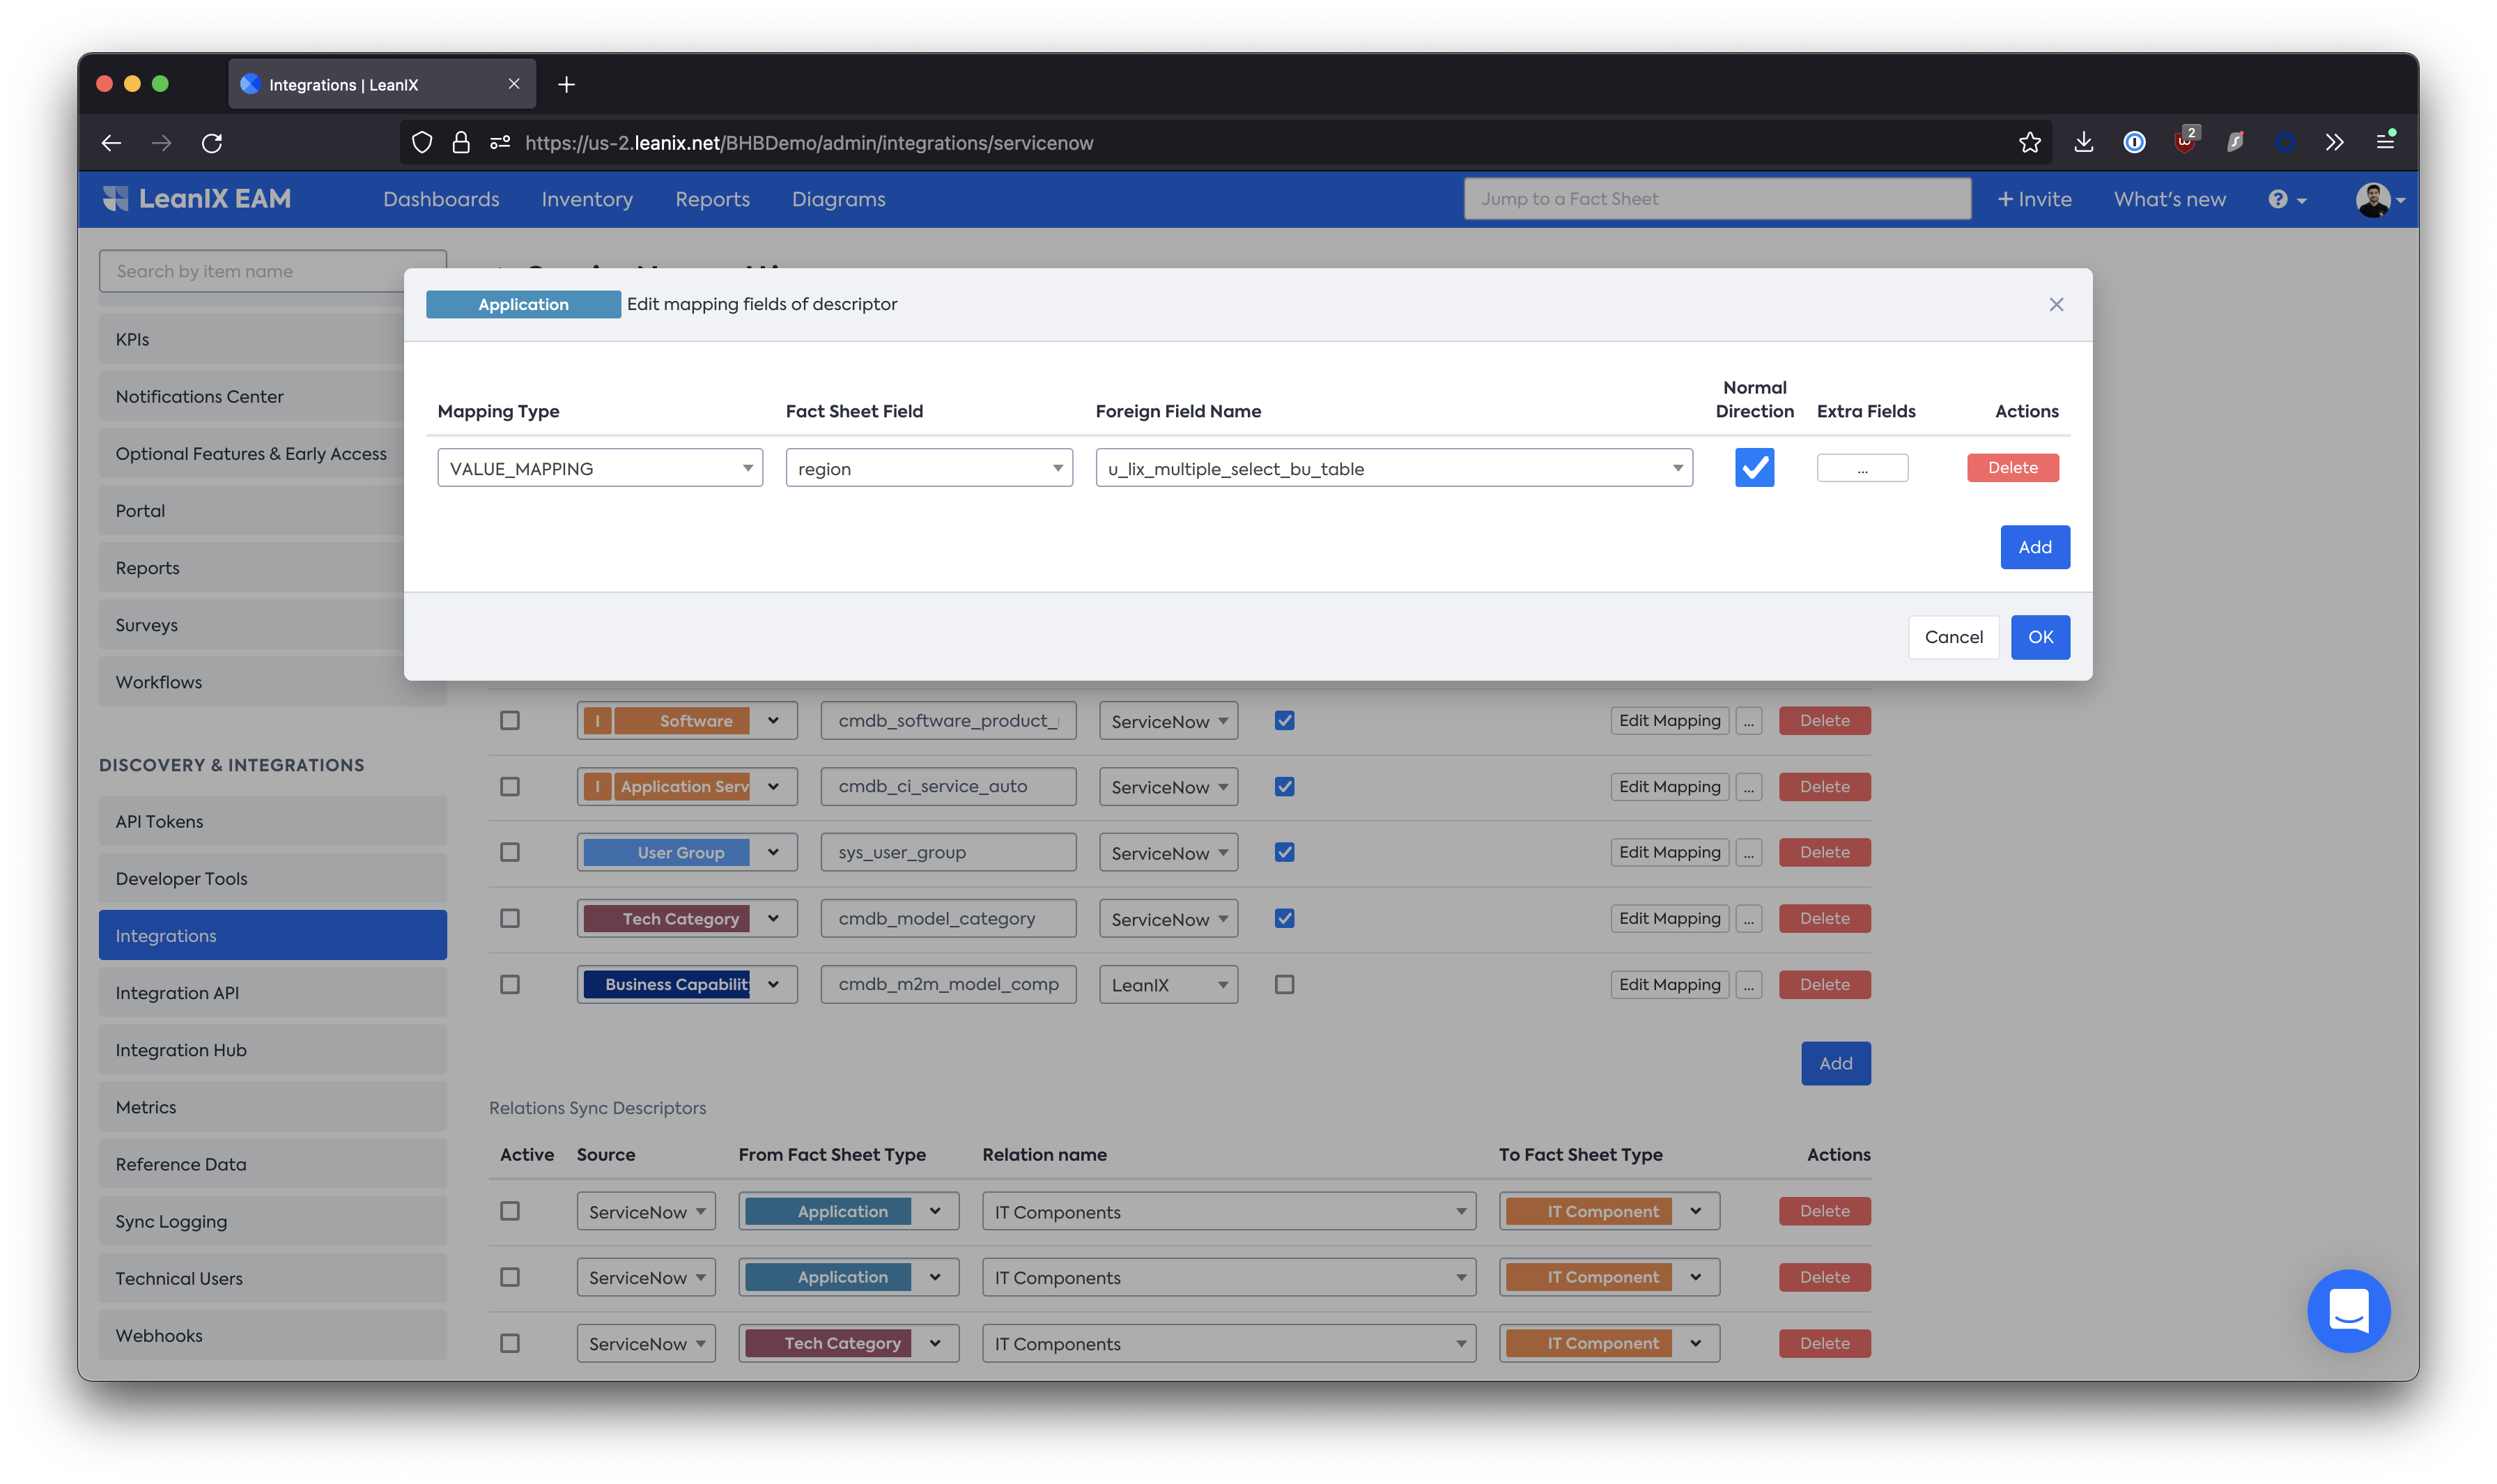
Task: Open the u_lix_multiple_select_bu_table foreign field dropdown
Action: [x=1393, y=468]
